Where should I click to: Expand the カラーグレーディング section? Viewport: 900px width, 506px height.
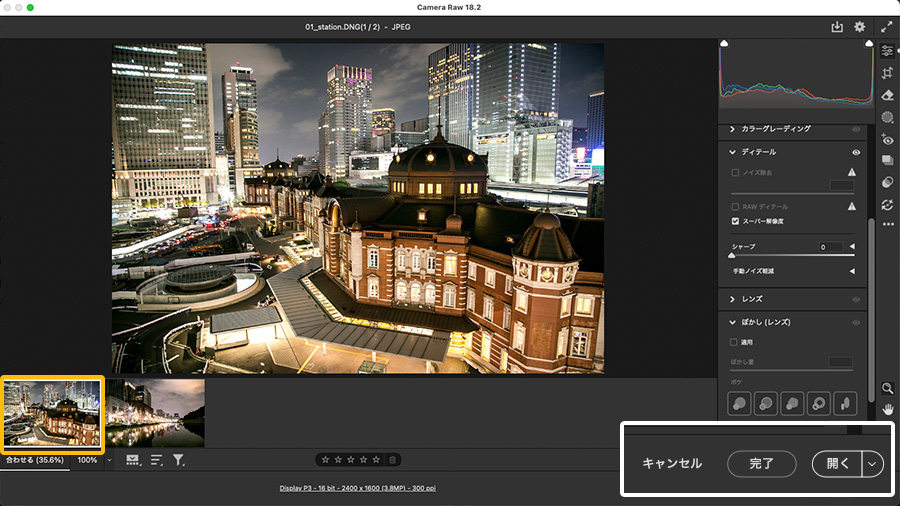coord(732,129)
